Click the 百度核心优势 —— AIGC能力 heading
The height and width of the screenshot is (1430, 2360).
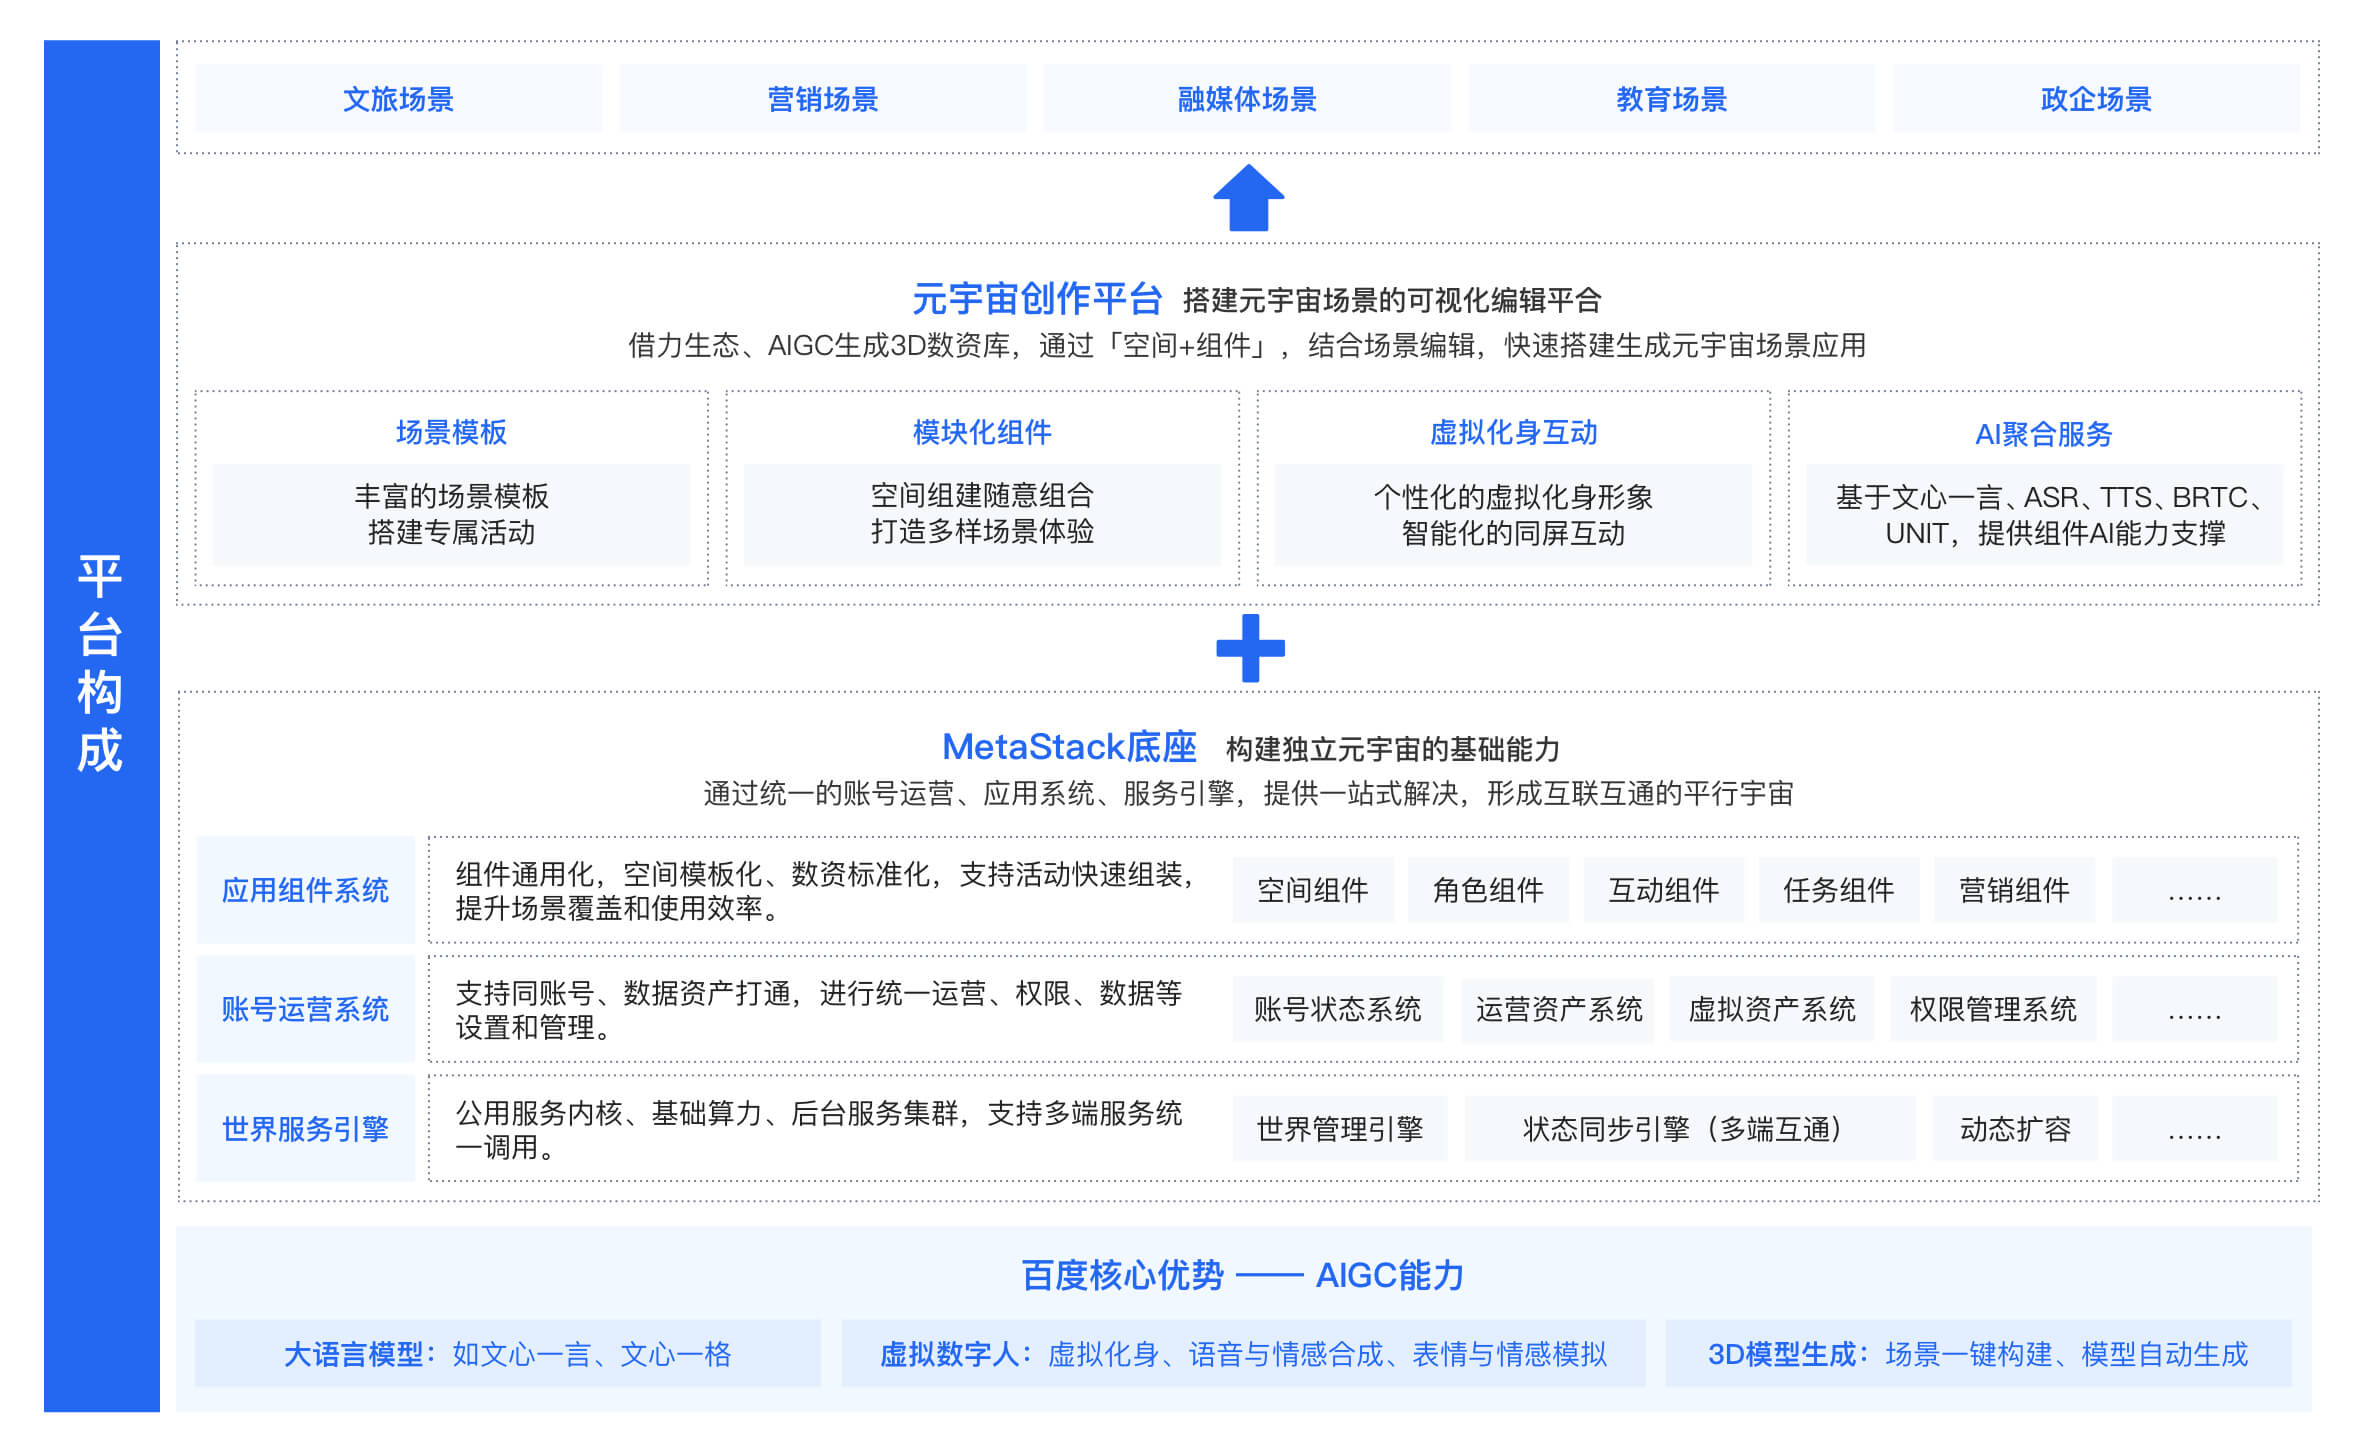[1242, 1275]
